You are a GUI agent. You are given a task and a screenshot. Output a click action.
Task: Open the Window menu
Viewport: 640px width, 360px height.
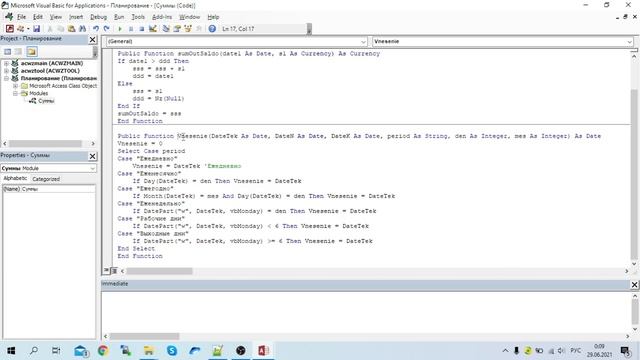click(x=189, y=17)
